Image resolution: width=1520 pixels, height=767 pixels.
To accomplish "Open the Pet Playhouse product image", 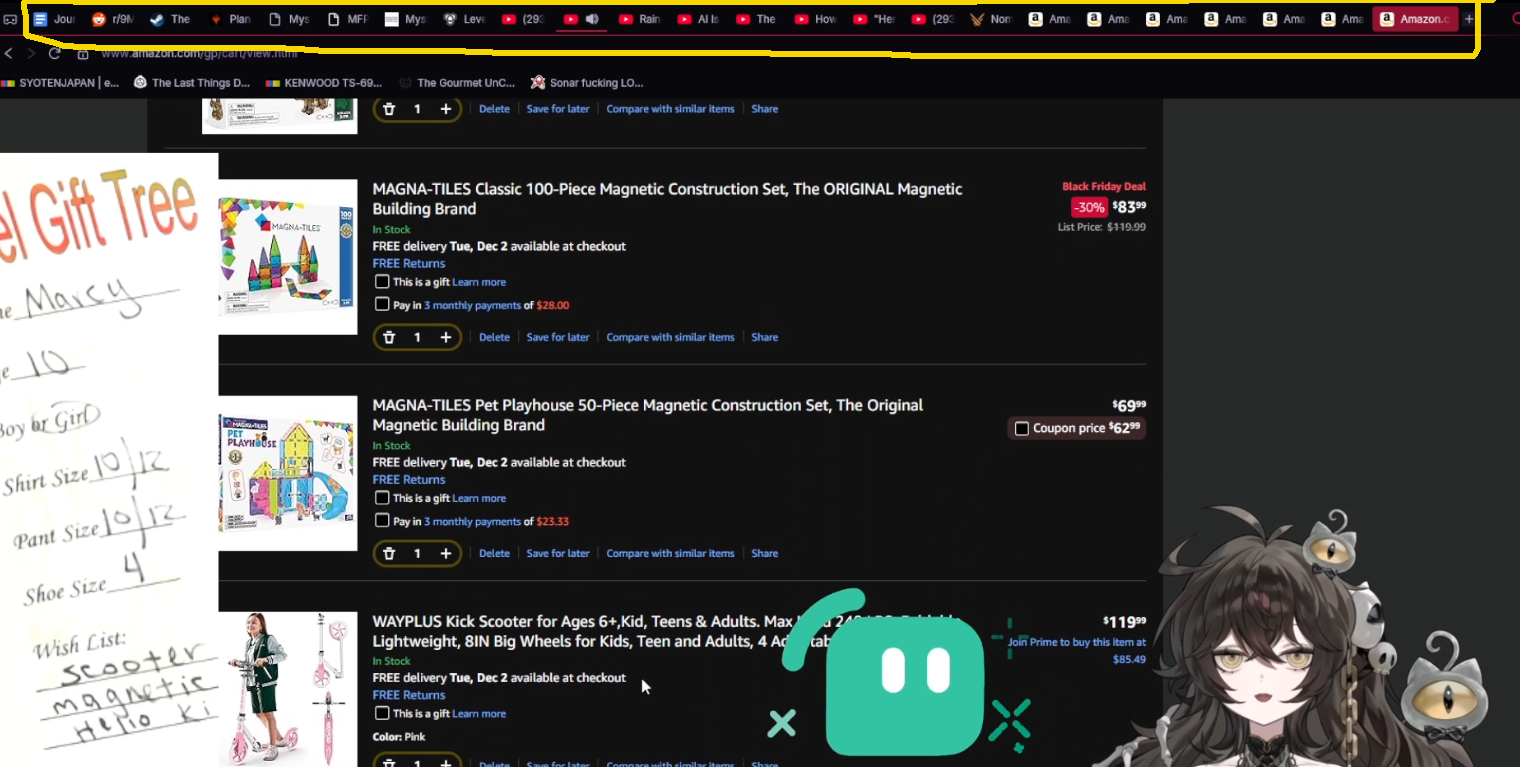I will [288, 473].
